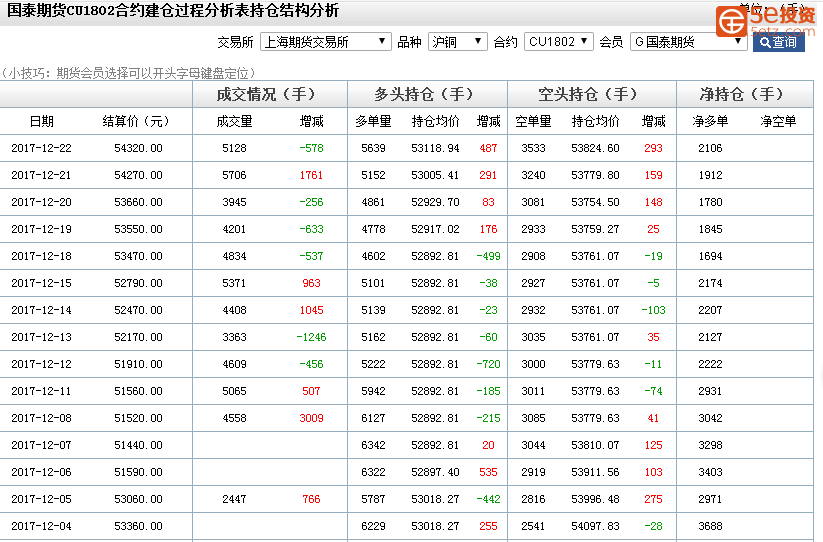Select the date cell 2017-12-18
823x542 pixels.
pos(41,257)
